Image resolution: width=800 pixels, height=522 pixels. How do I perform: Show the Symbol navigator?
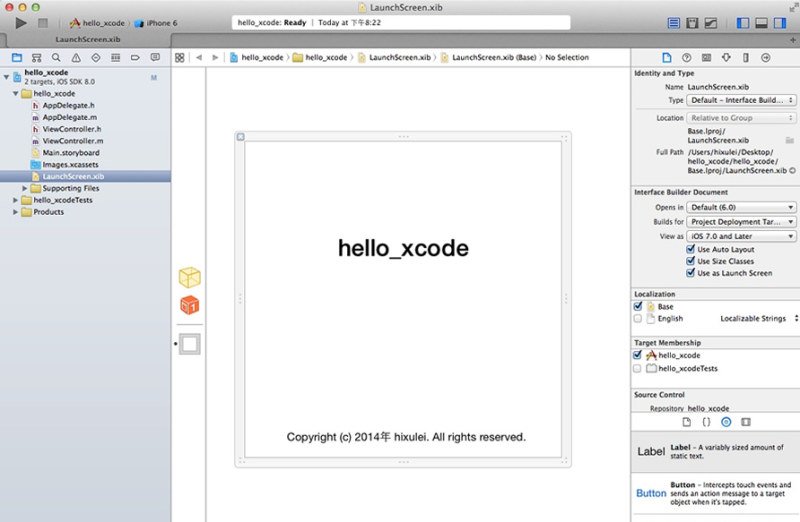point(36,58)
